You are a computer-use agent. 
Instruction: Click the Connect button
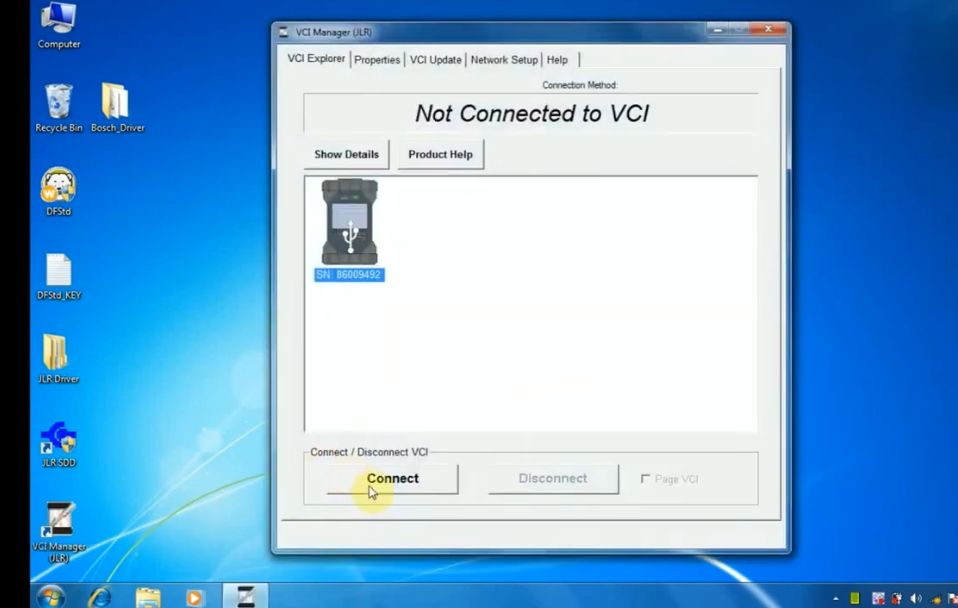point(392,478)
